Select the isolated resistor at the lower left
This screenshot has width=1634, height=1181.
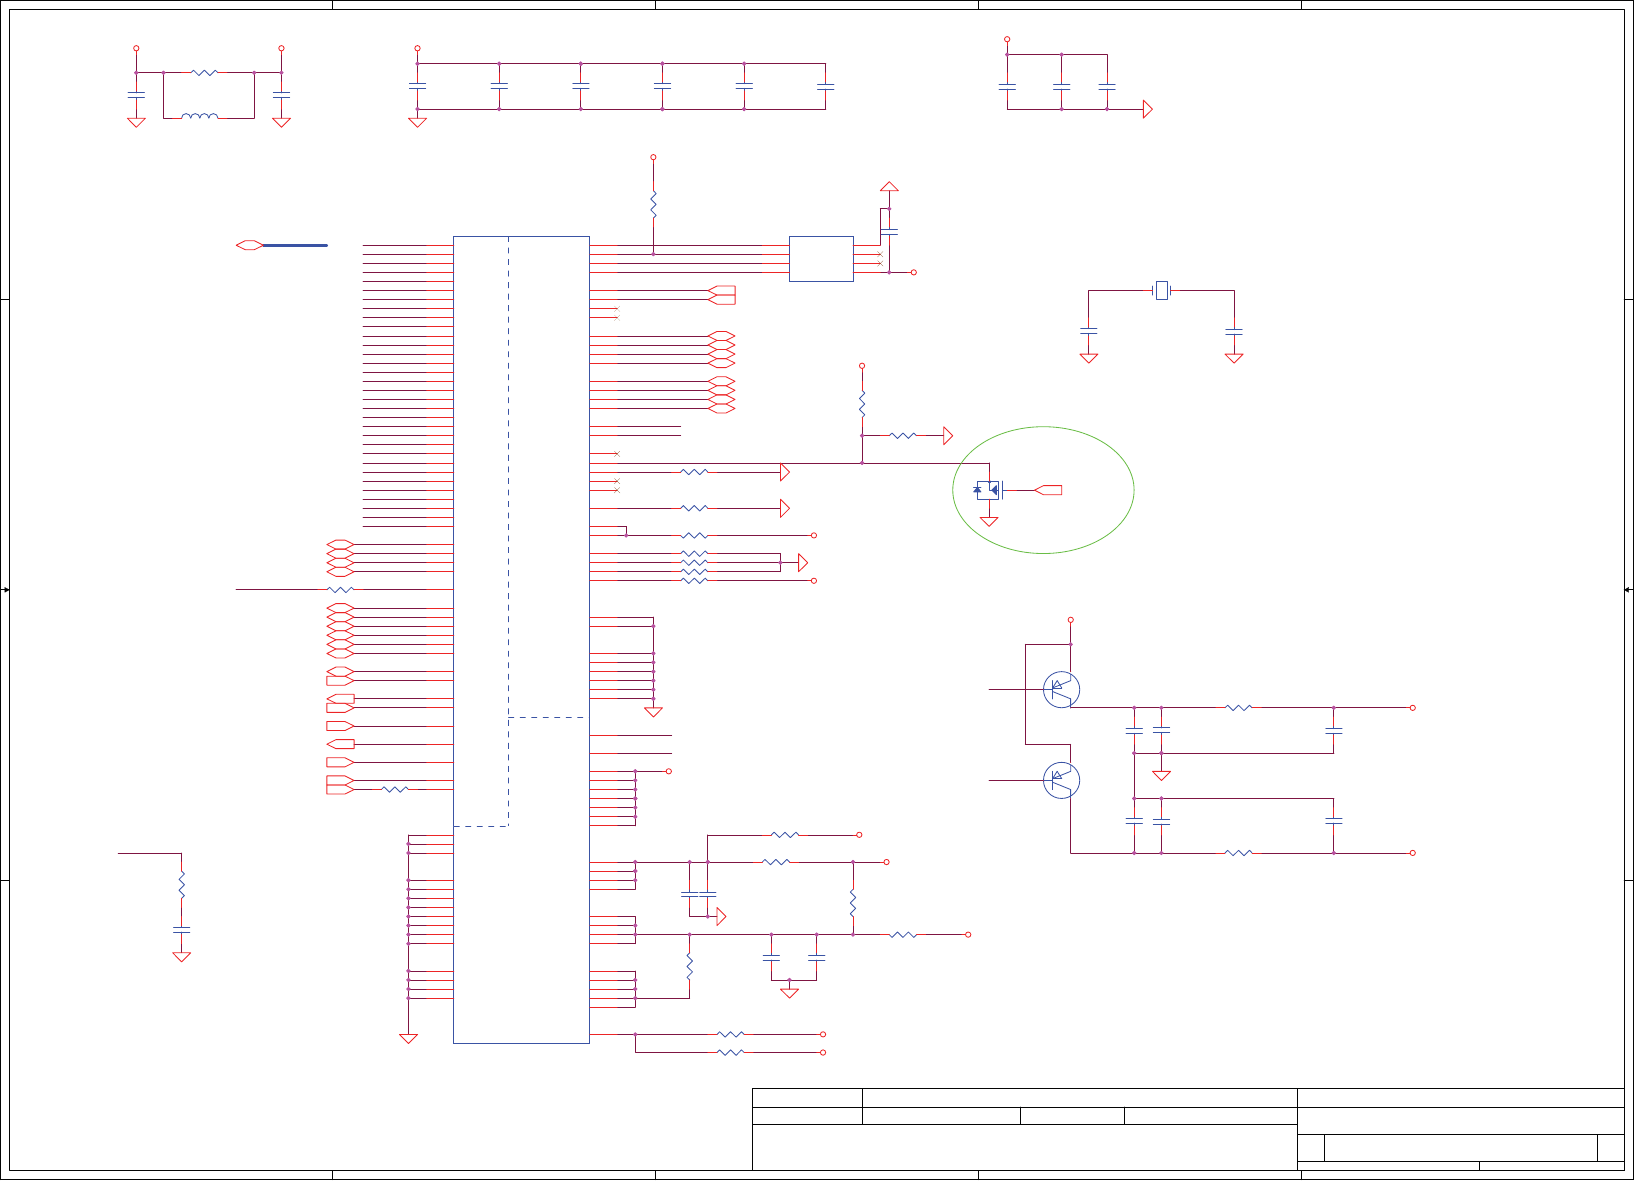coord(181,885)
